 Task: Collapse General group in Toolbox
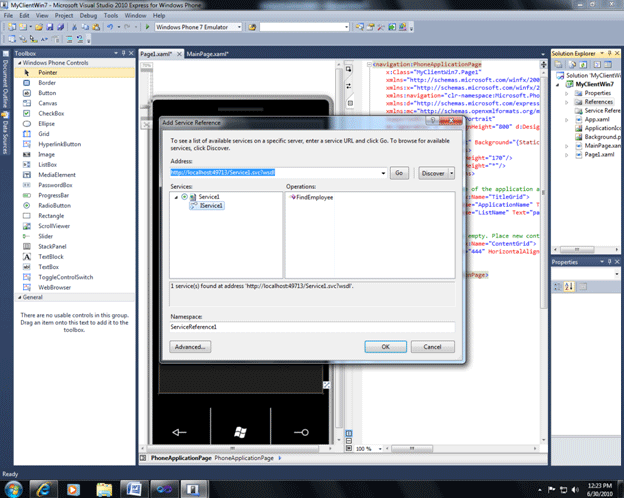(x=19, y=297)
